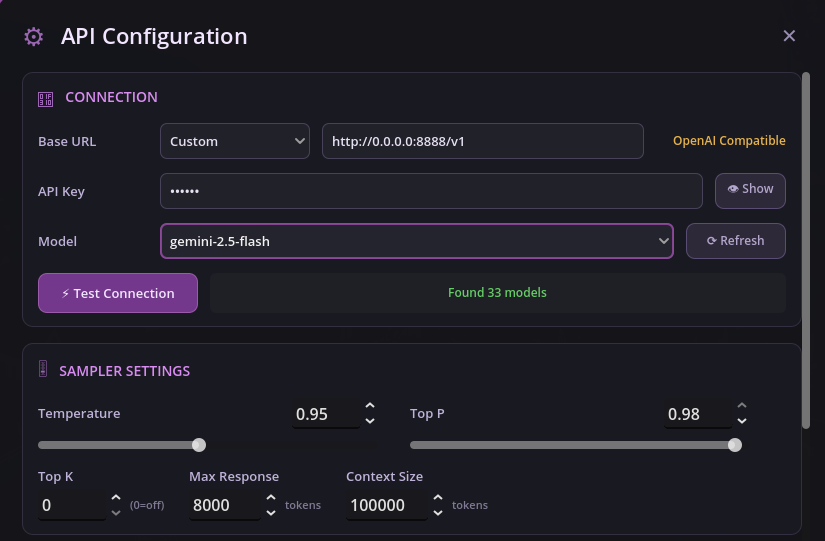
Task: Decrease Top P with the down arrow
Action: tap(742, 420)
